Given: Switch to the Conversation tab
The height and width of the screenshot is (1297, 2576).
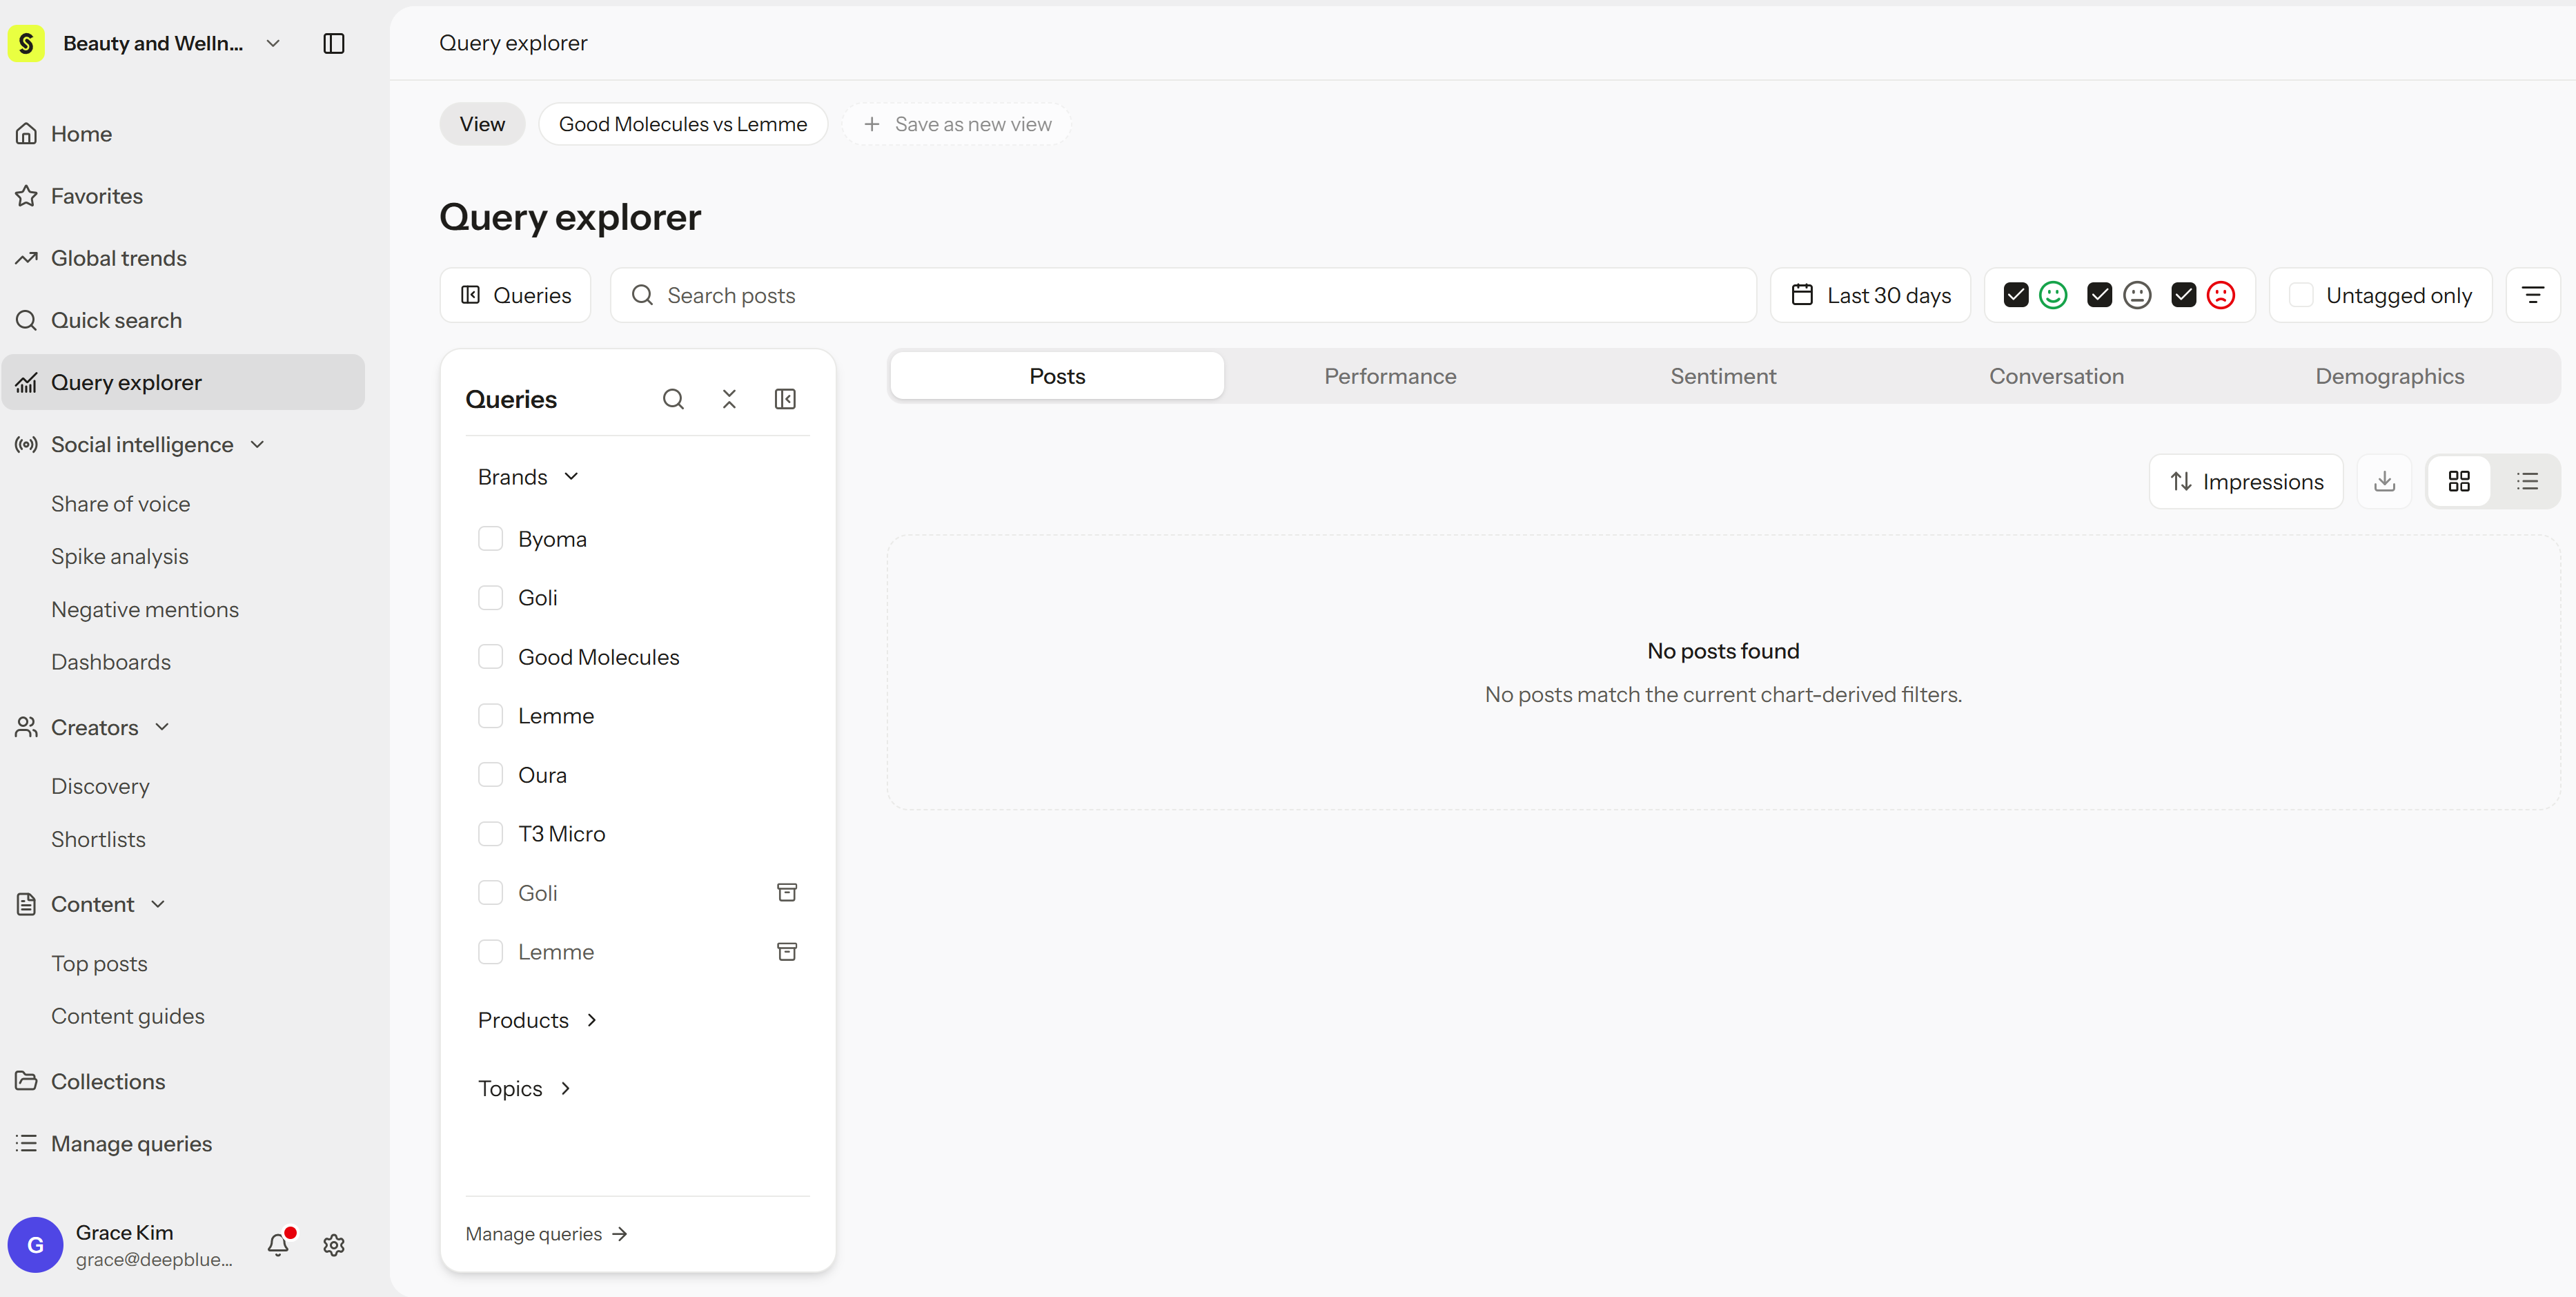Looking at the screenshot, I should [2056, 376].
